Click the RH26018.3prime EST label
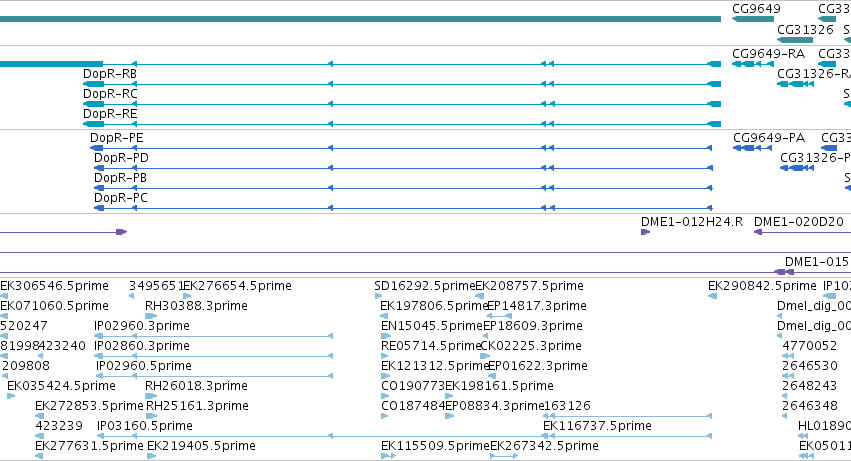This screenshot has width=851, height=461. click(x=196, y=387)
